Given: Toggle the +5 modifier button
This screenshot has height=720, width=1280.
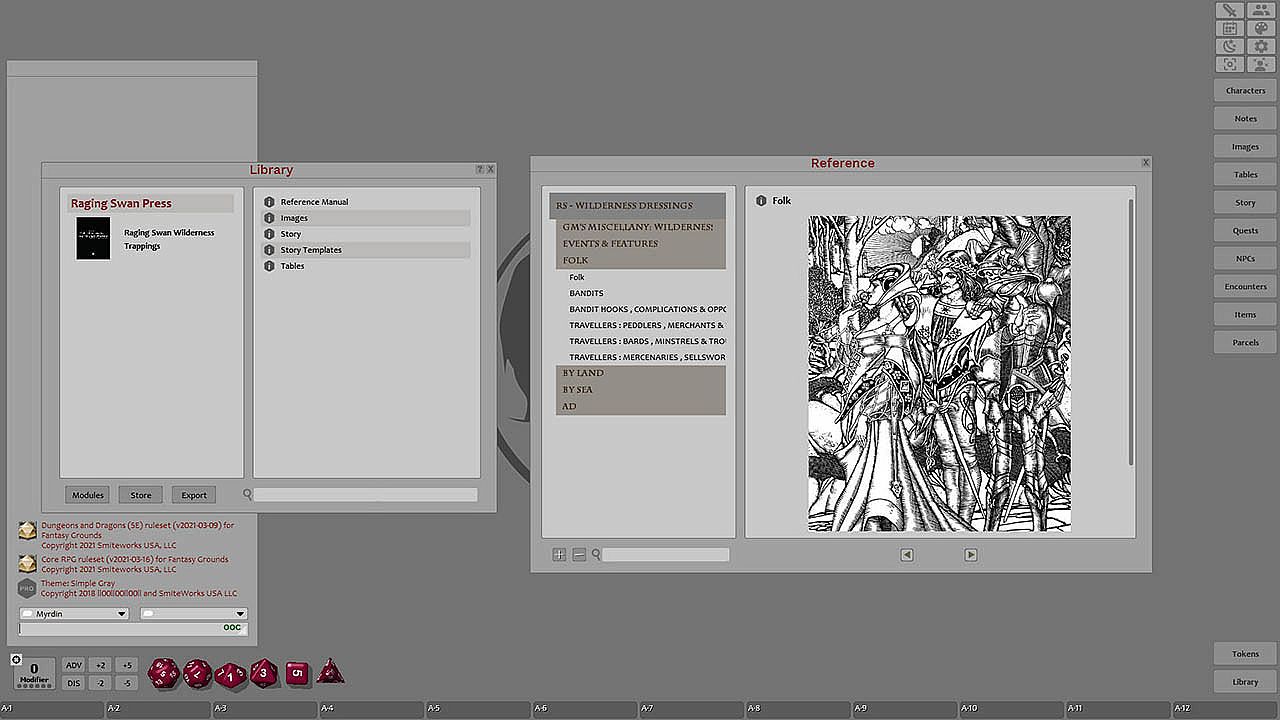Looking at the screenshot, I should (125, 665).
